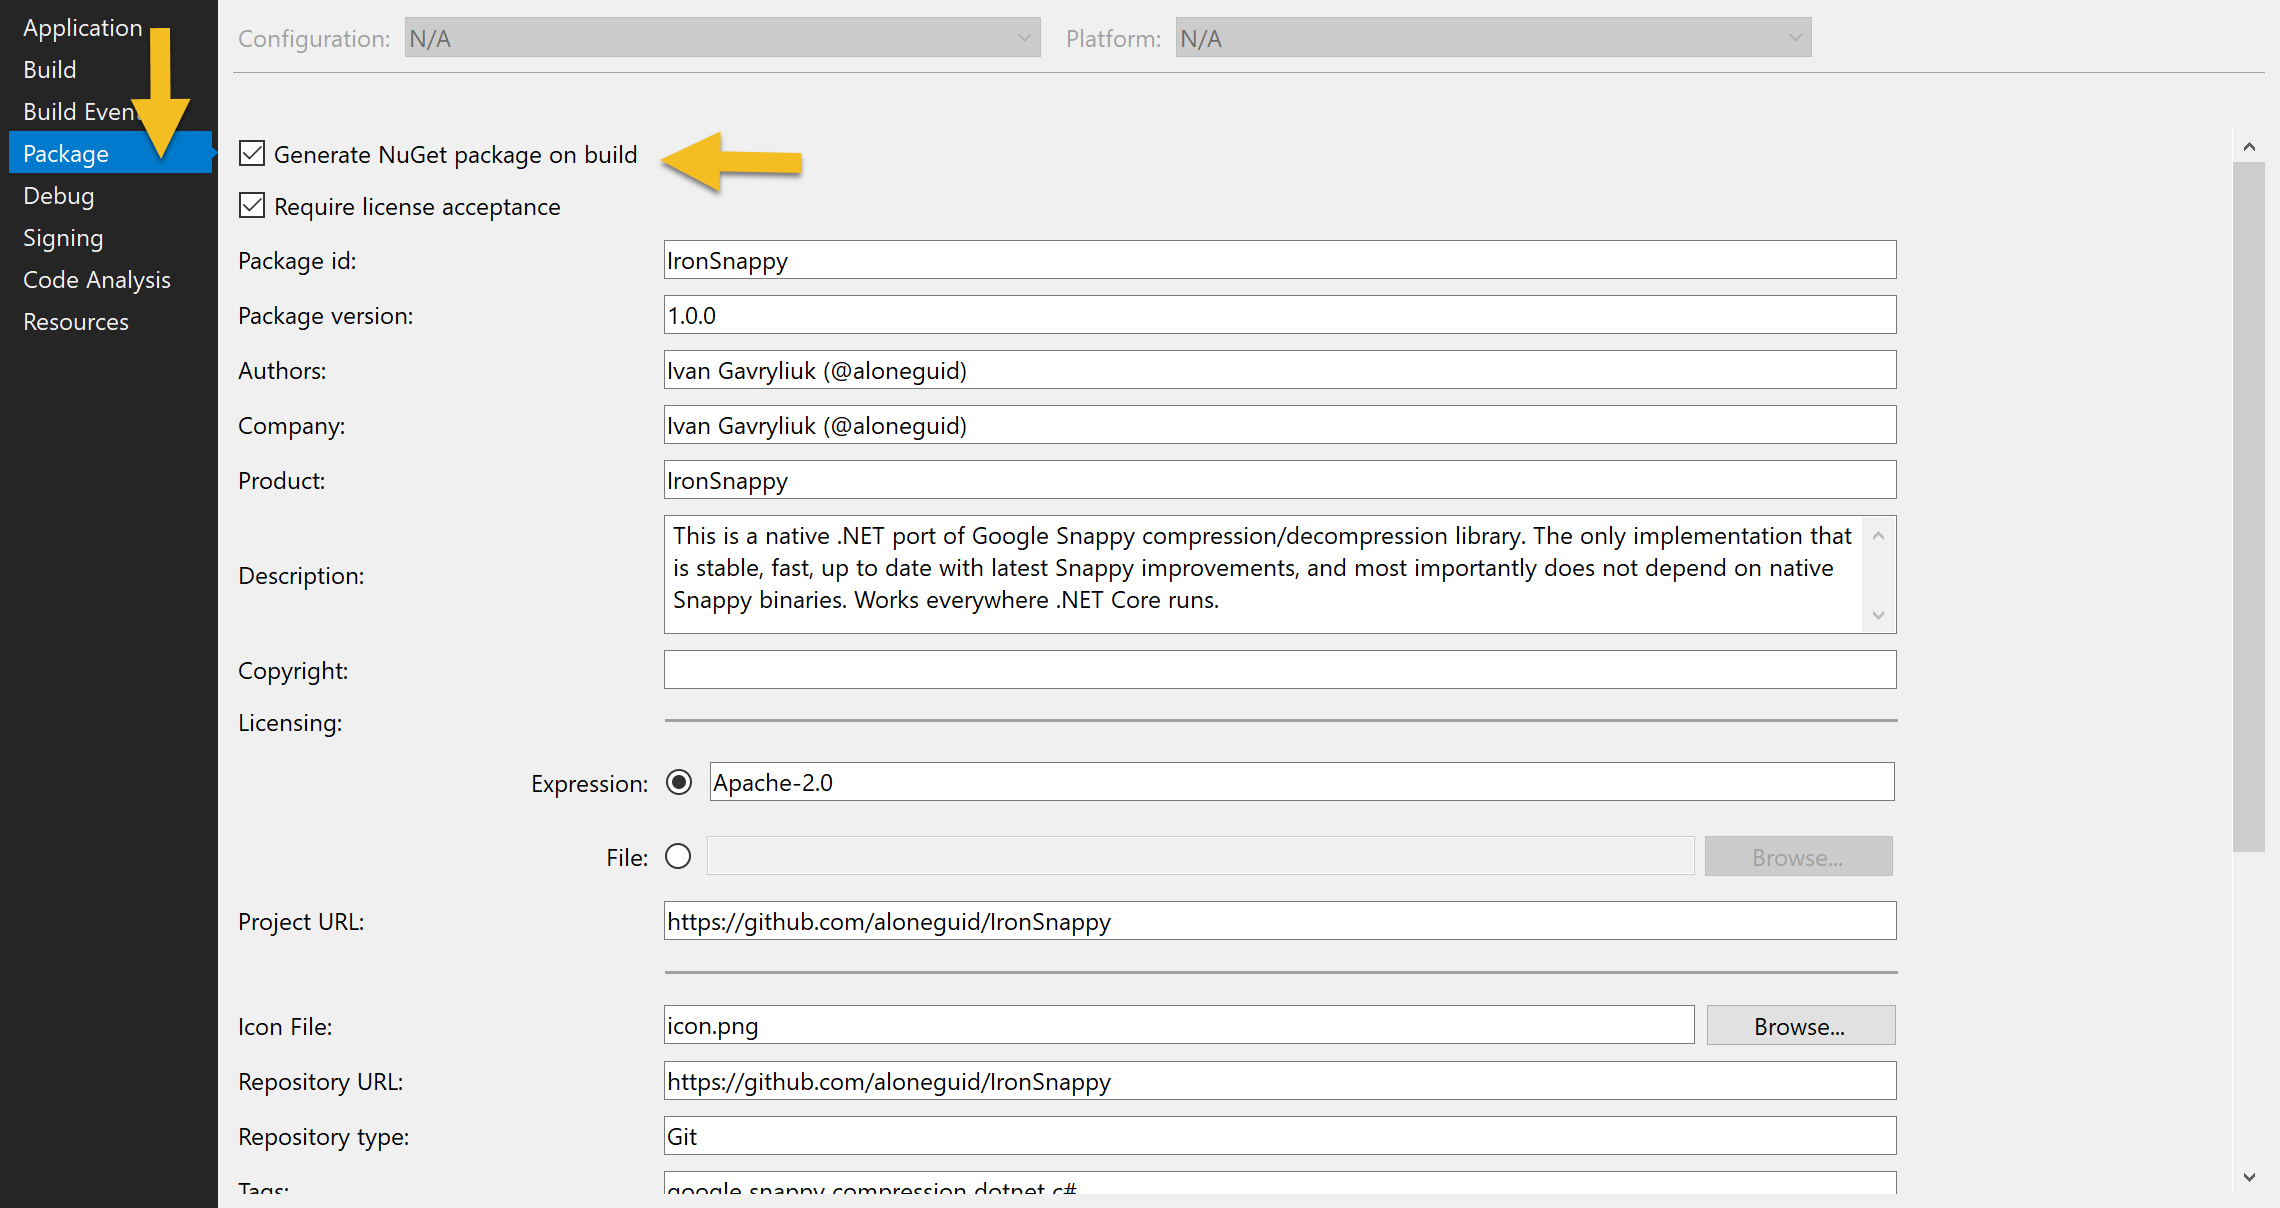Focus the empty Copyright field
This screenshot has width=2280, height=1208.
(1280, 670)
